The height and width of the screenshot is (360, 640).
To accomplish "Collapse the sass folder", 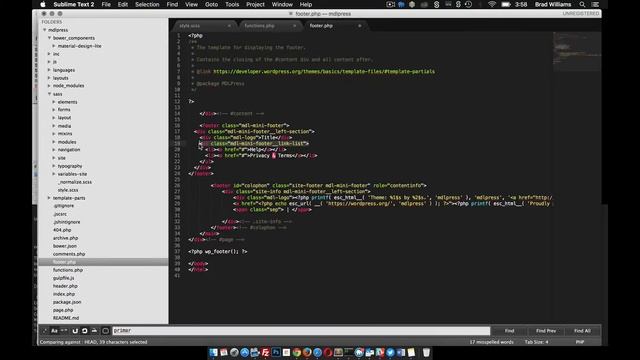I will tap(49, 94).
